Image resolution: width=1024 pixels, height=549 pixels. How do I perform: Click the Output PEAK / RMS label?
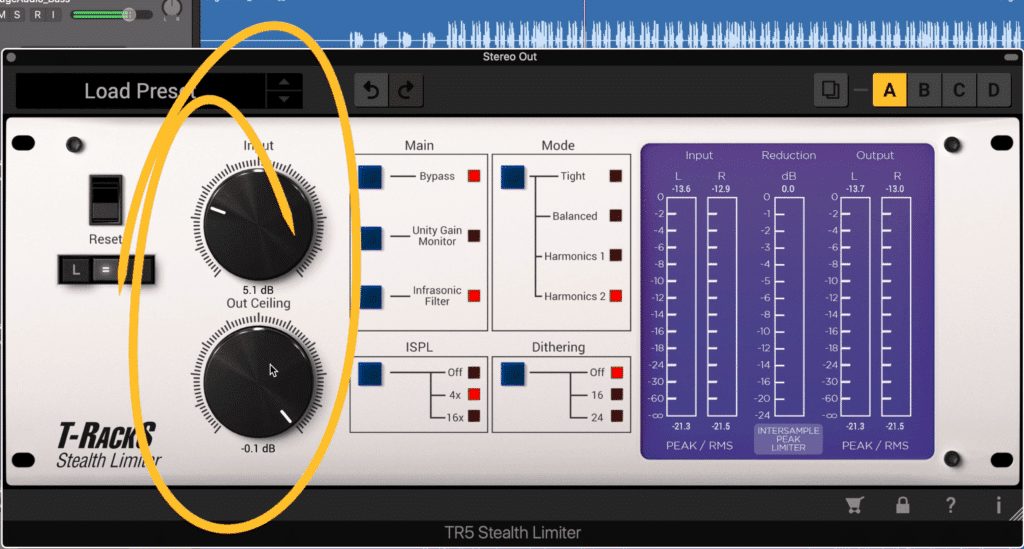click(875, 445)
